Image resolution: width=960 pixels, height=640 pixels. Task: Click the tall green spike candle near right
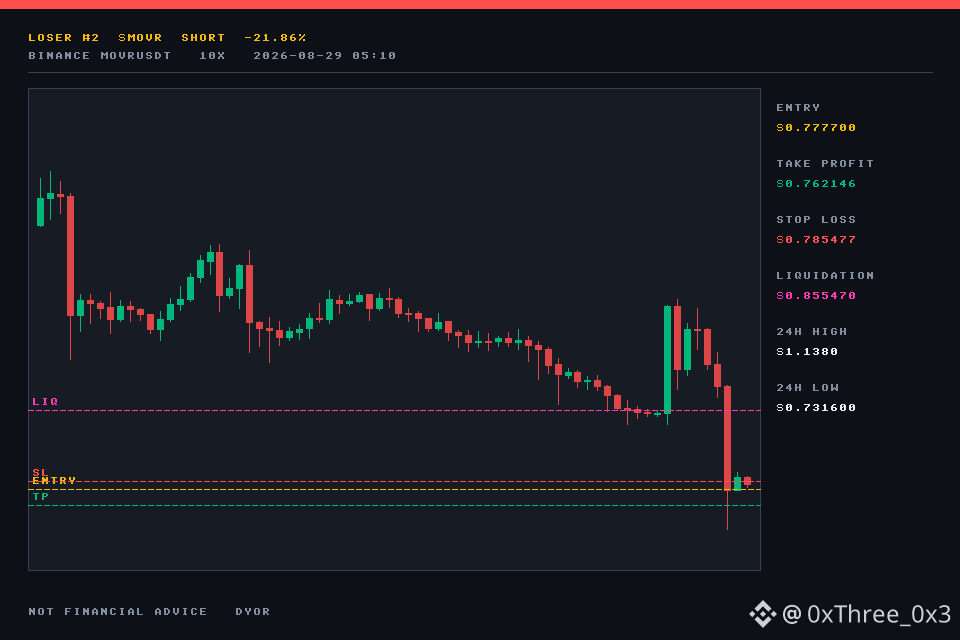[667, 360]
